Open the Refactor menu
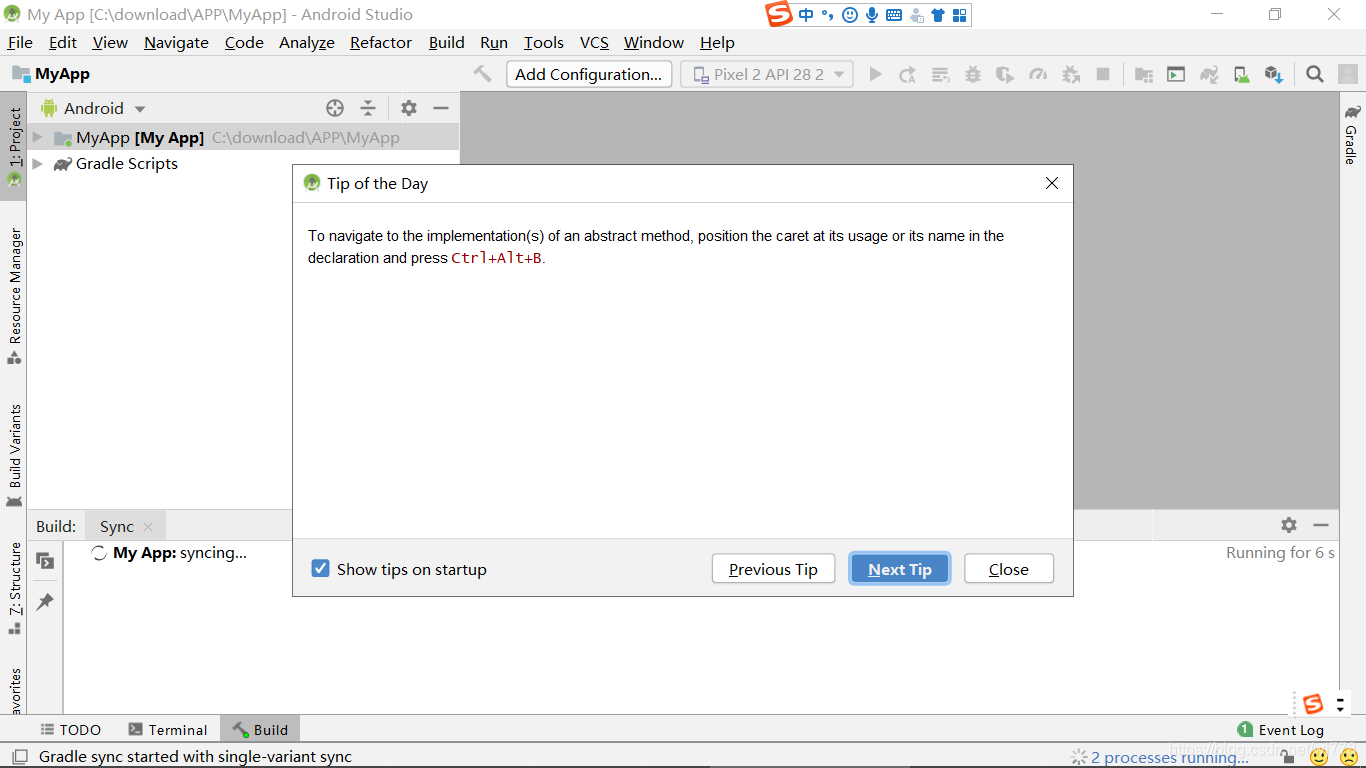Image resolution: width=1366 pixels, height=768 pixels. pos(381,42)
